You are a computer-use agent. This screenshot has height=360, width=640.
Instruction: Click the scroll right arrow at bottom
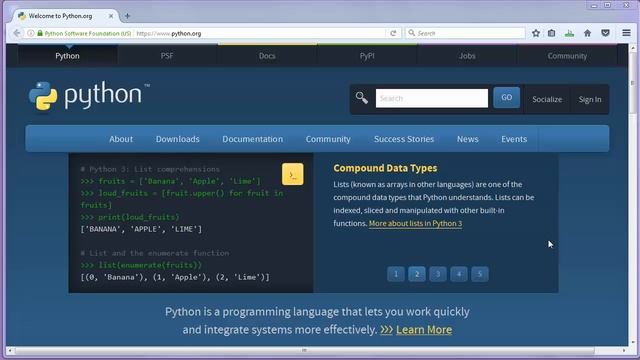coord(624,351)
